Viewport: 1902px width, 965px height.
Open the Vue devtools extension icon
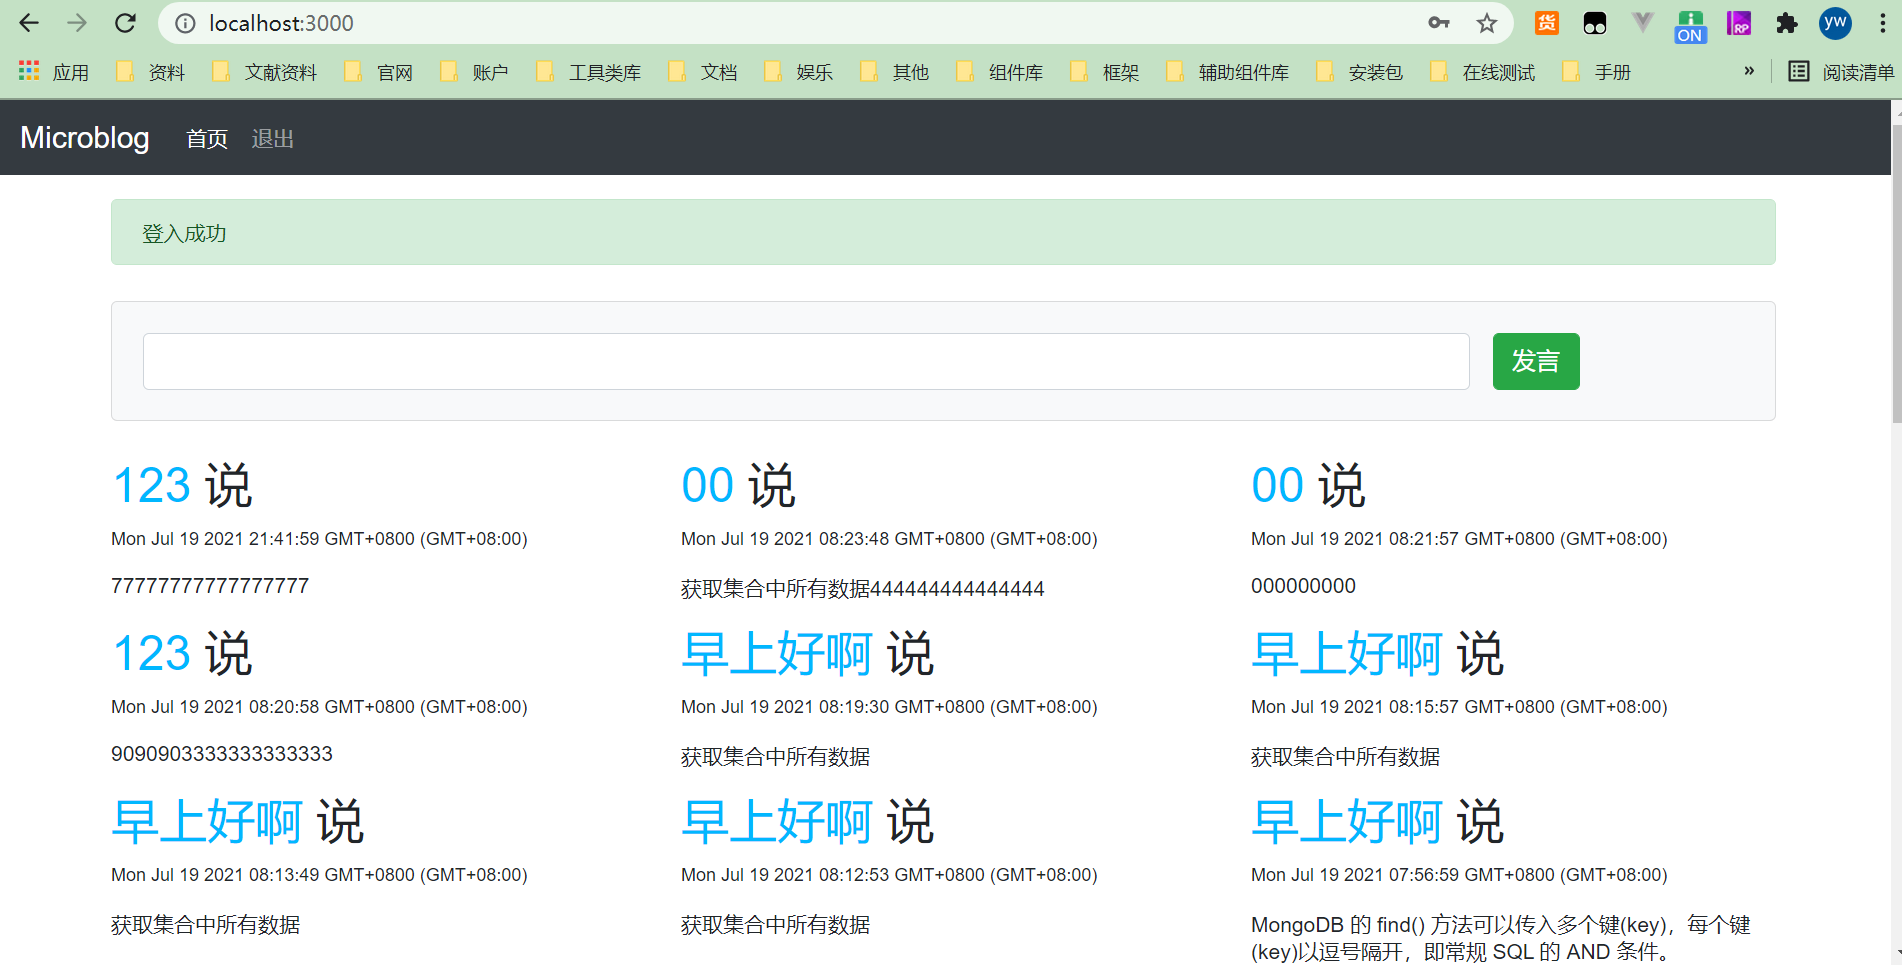(1642, 23)
